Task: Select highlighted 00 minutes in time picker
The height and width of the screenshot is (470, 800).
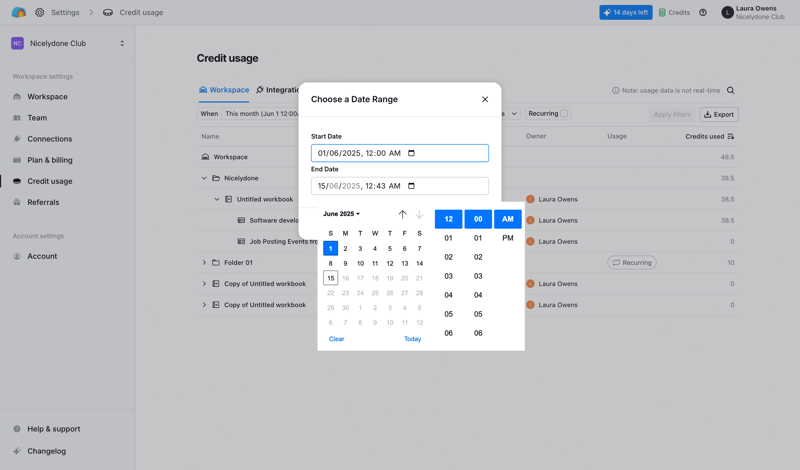Action: click(x=478, y=219)
